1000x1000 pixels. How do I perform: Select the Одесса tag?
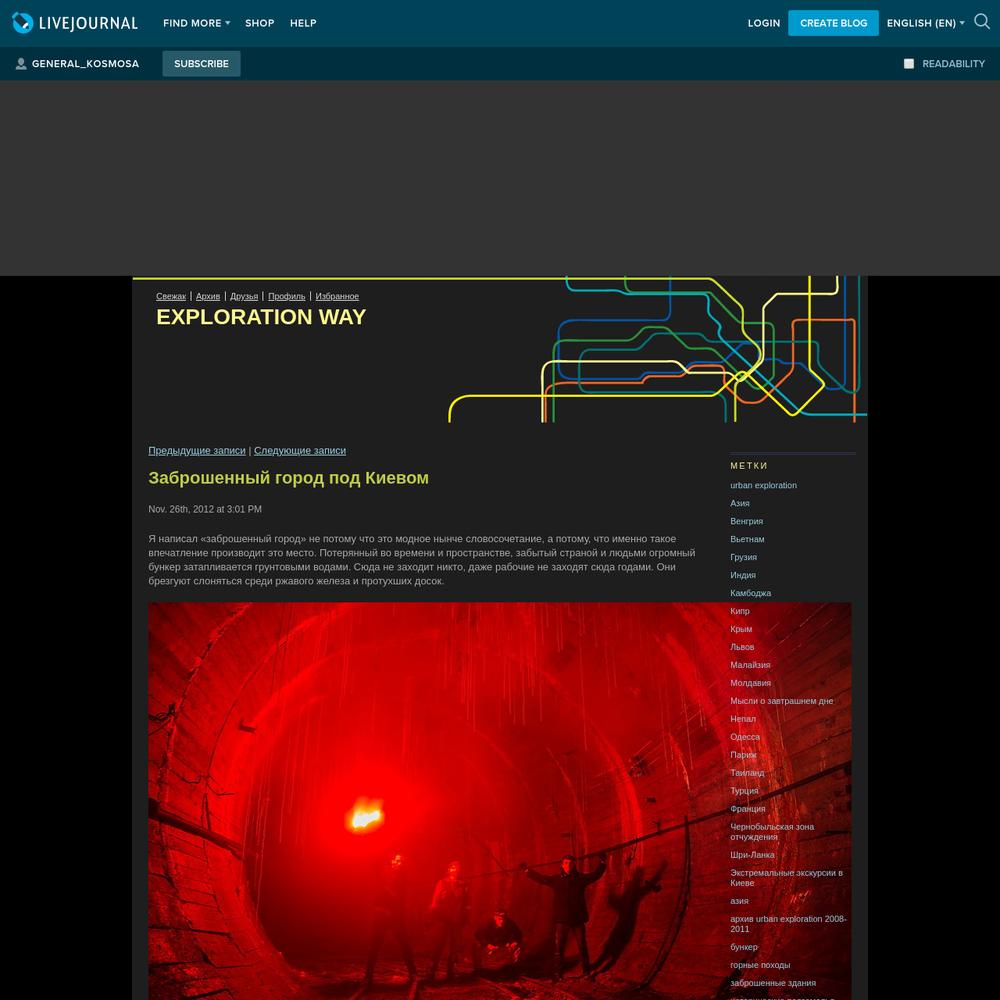[745, 737]
